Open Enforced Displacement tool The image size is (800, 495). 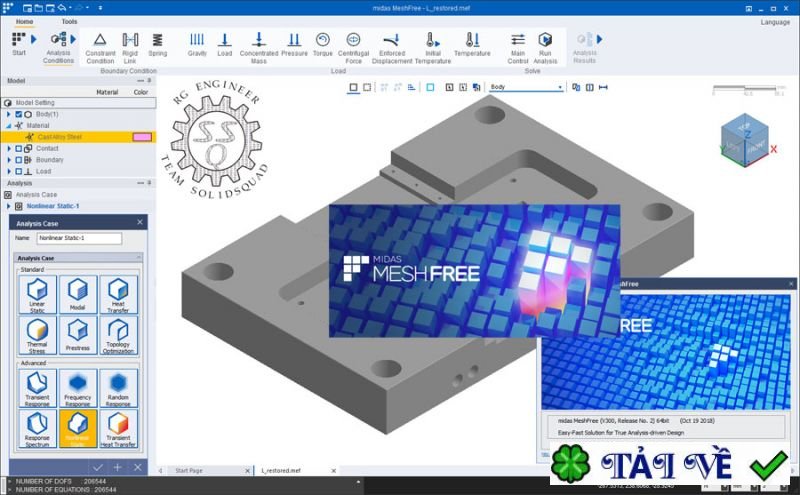pos(392,47)
